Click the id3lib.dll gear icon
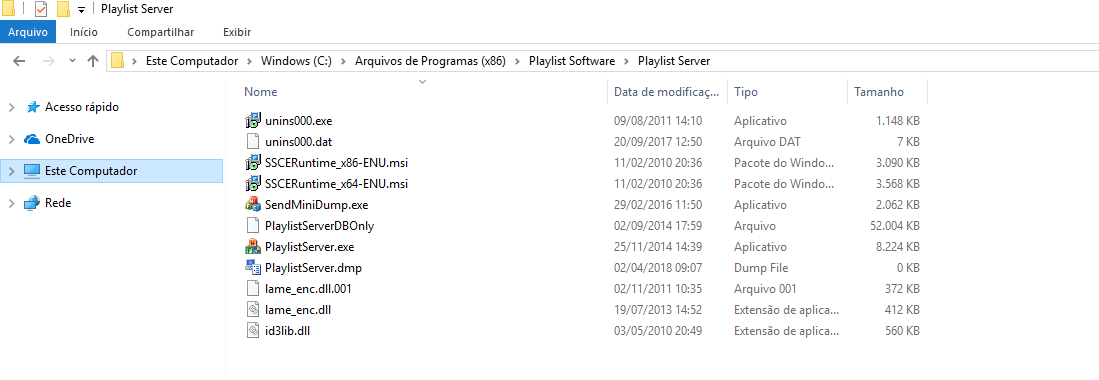Screen dimensions: 1099x380 (252, 330)
